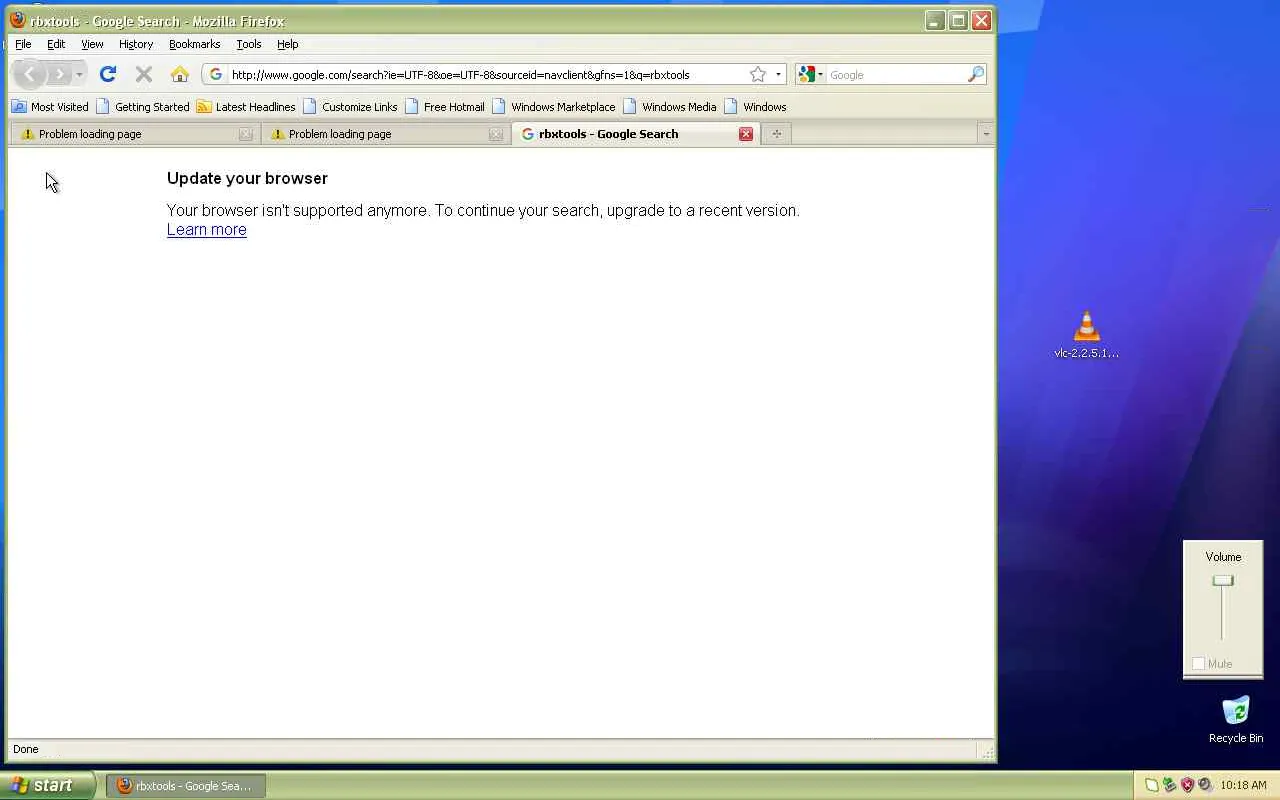The width and height of the screenshot is (1280, 800).
Task: Click the magnifier icon in the search box
Action: tap(976, 74)
